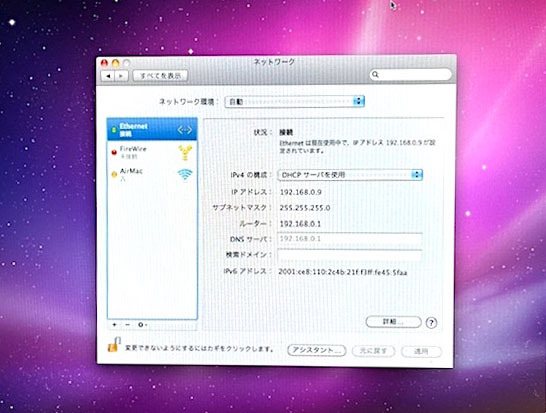Add a new service with plus button
The image size is (546, 413).
tap(114, 325)
